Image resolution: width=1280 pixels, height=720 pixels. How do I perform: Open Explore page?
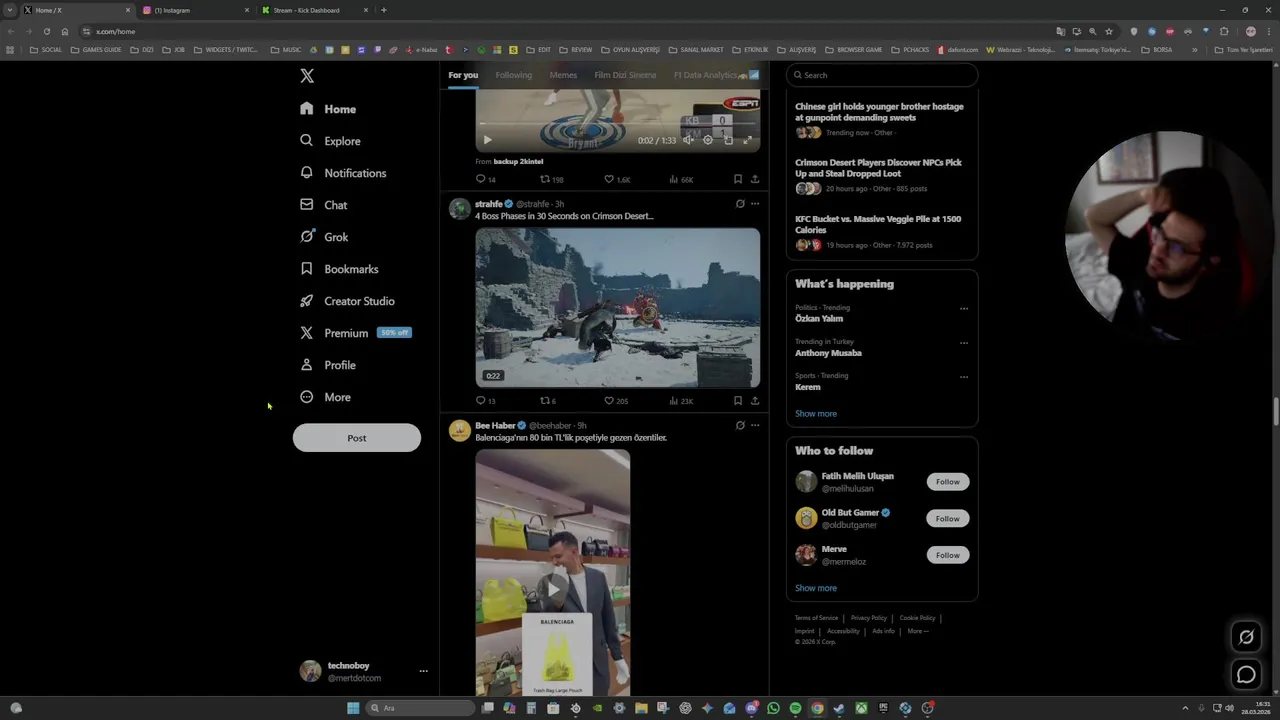[x=330, y=141]
